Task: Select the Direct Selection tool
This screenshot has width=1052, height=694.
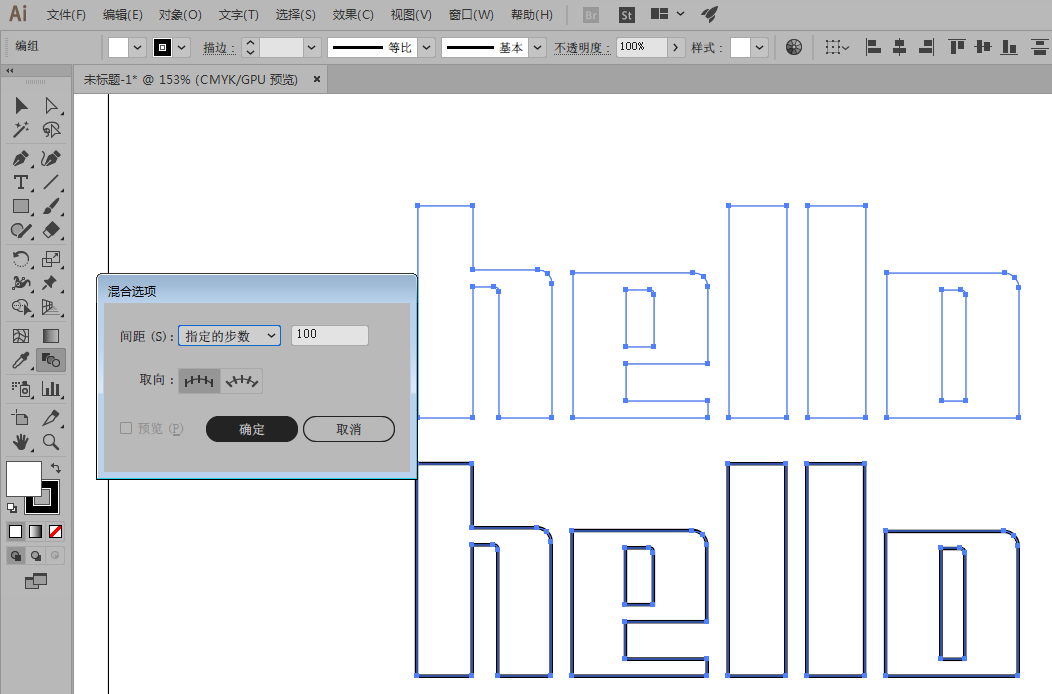Action: [51, 105]
